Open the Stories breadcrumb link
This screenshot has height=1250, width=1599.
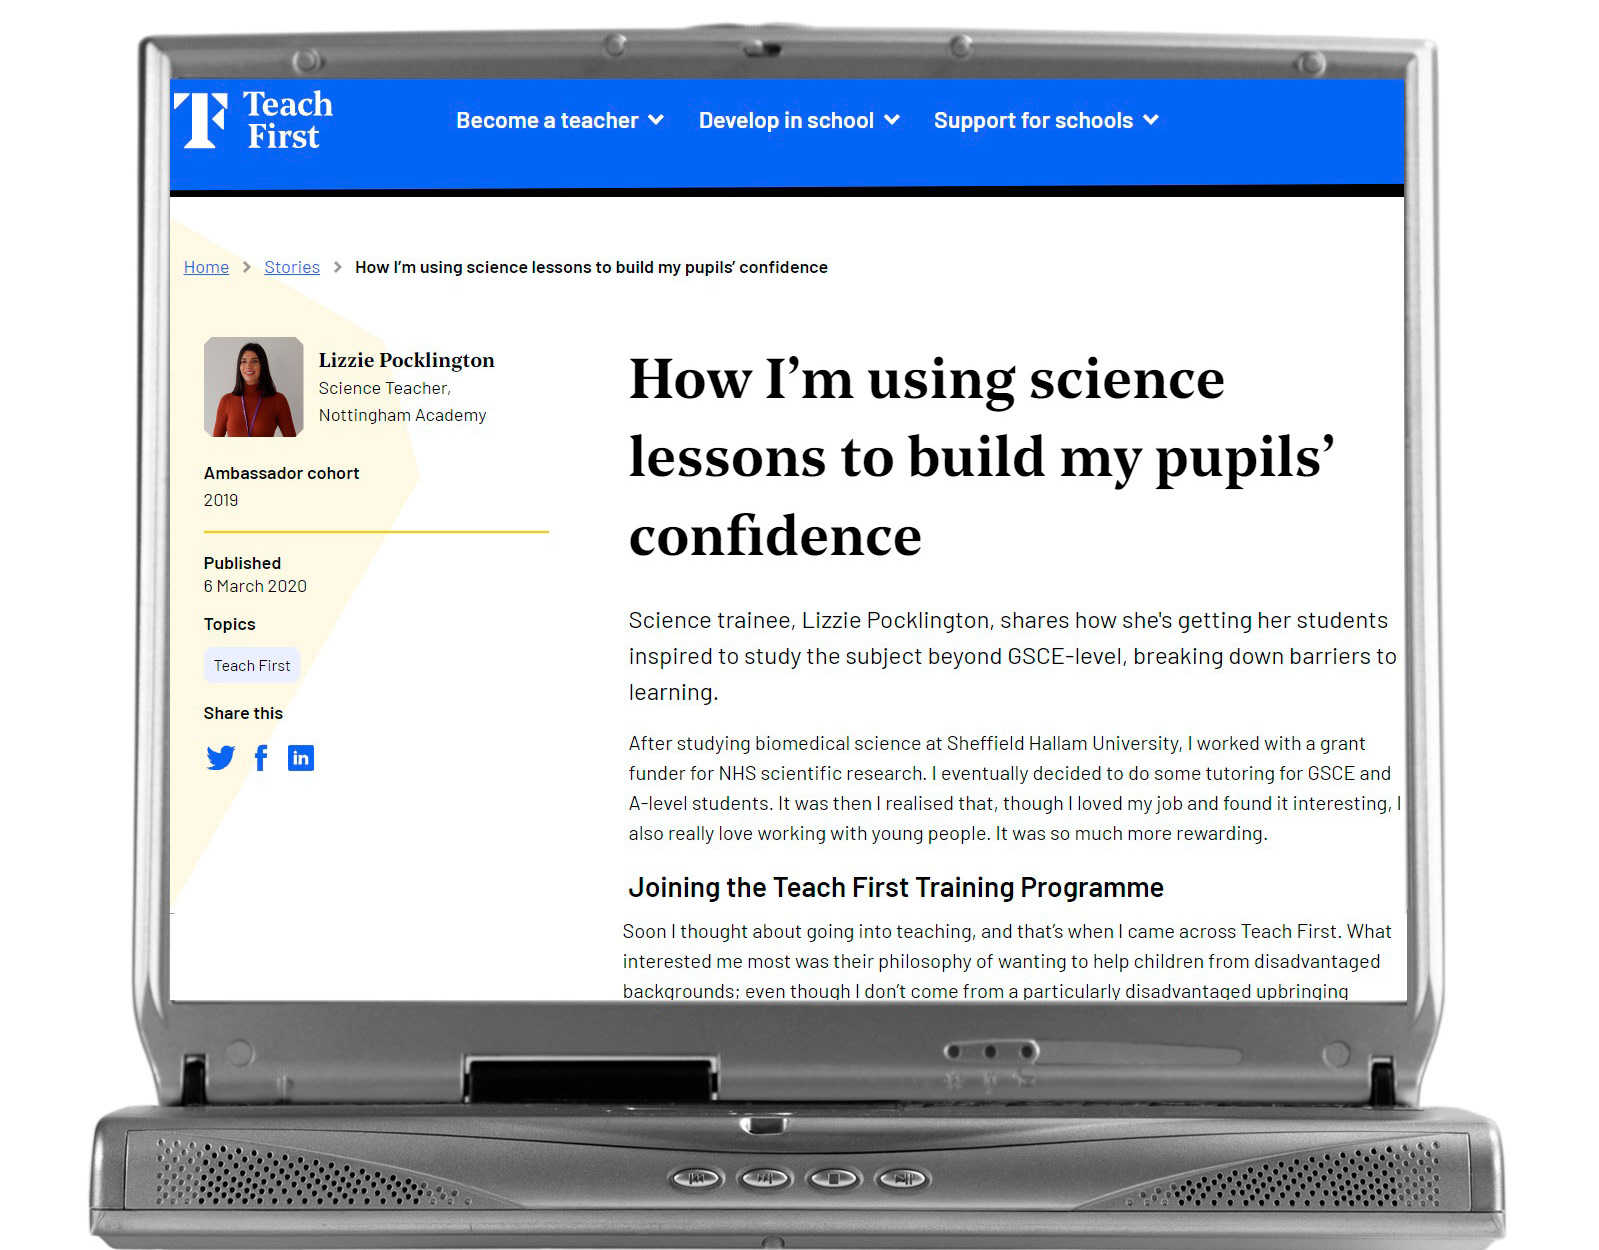pos(292,267)
